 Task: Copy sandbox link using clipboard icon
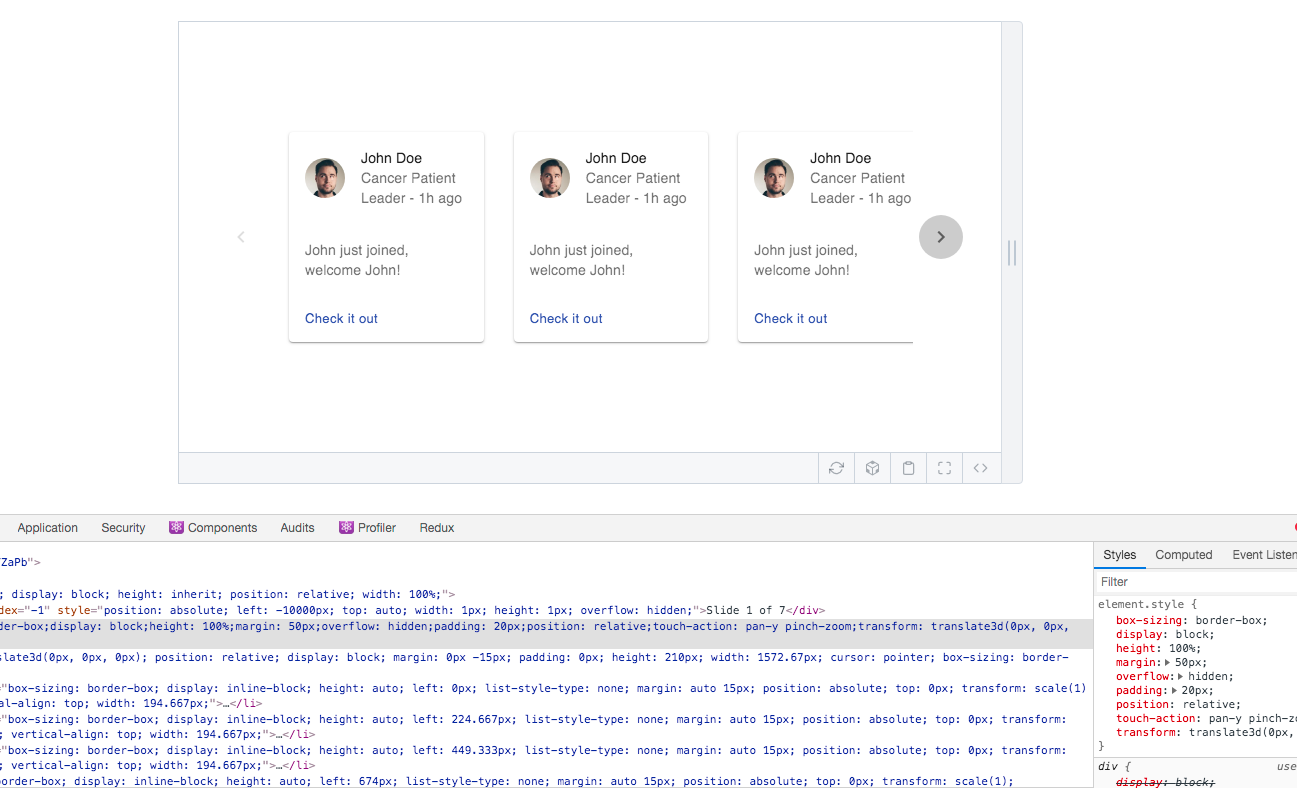point(908,467)
